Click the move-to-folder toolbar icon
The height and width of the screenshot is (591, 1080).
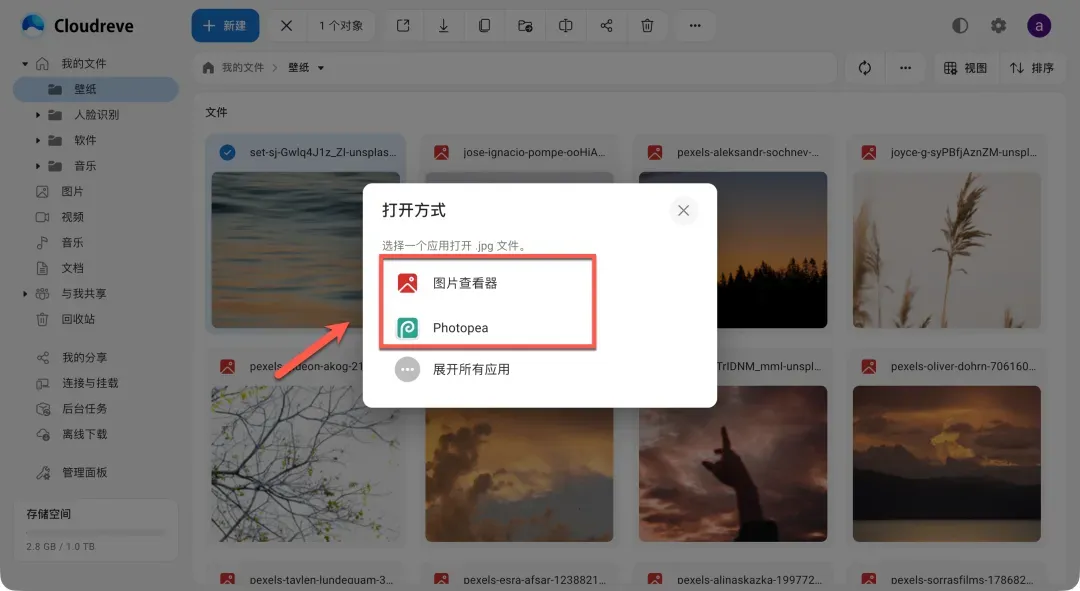coord(525,26)
